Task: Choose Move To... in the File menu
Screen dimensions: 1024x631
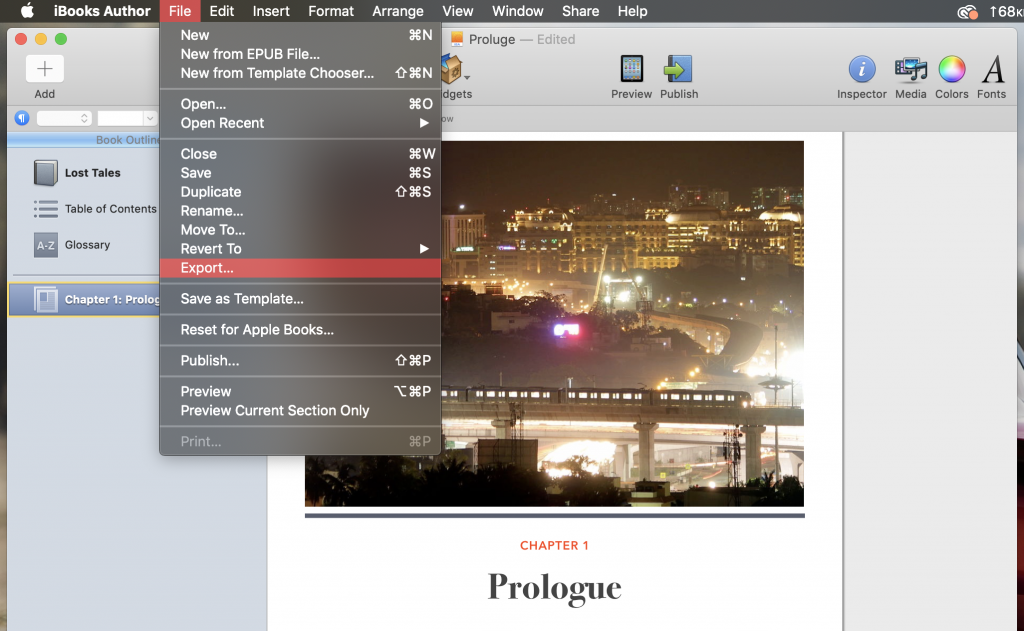Action: (300, 229)
